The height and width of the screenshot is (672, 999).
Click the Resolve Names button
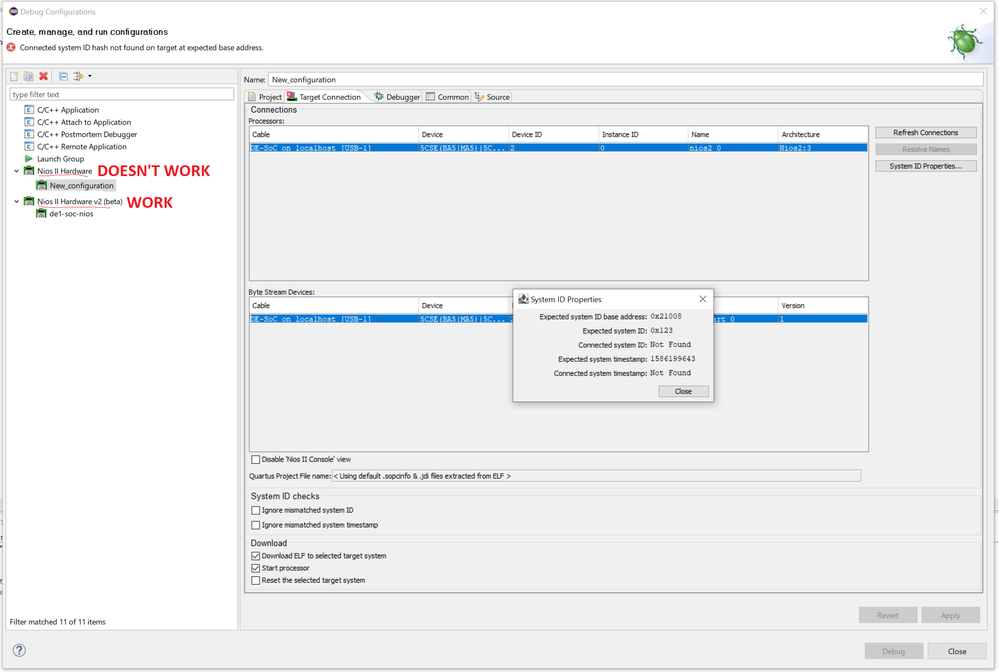tap(925, 149)
